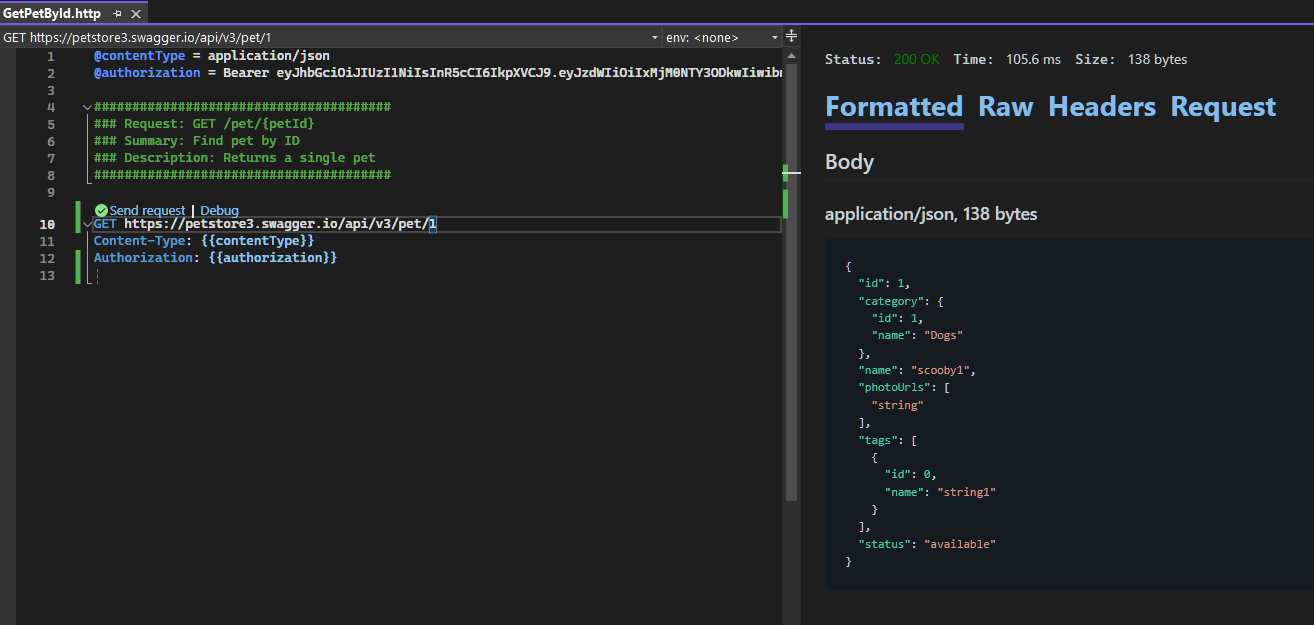Image resolution: width=1314 pixels, height=625 pixels.
Task: Click the @contentType variable on line 1
Action: [139, 56]
